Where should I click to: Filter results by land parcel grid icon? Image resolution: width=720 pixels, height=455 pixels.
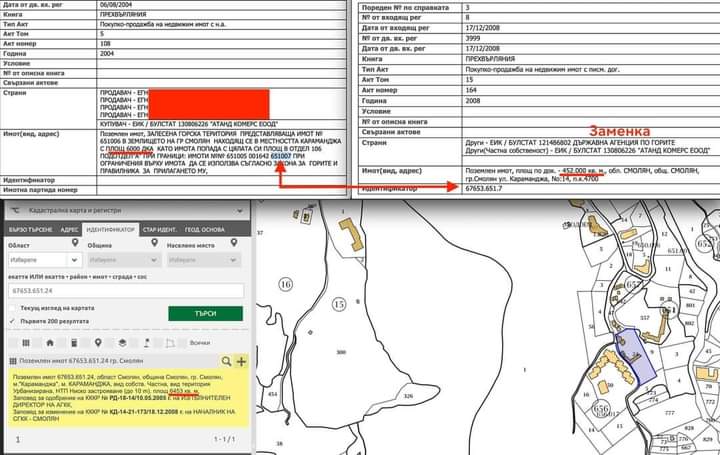[x=26, y=343]
